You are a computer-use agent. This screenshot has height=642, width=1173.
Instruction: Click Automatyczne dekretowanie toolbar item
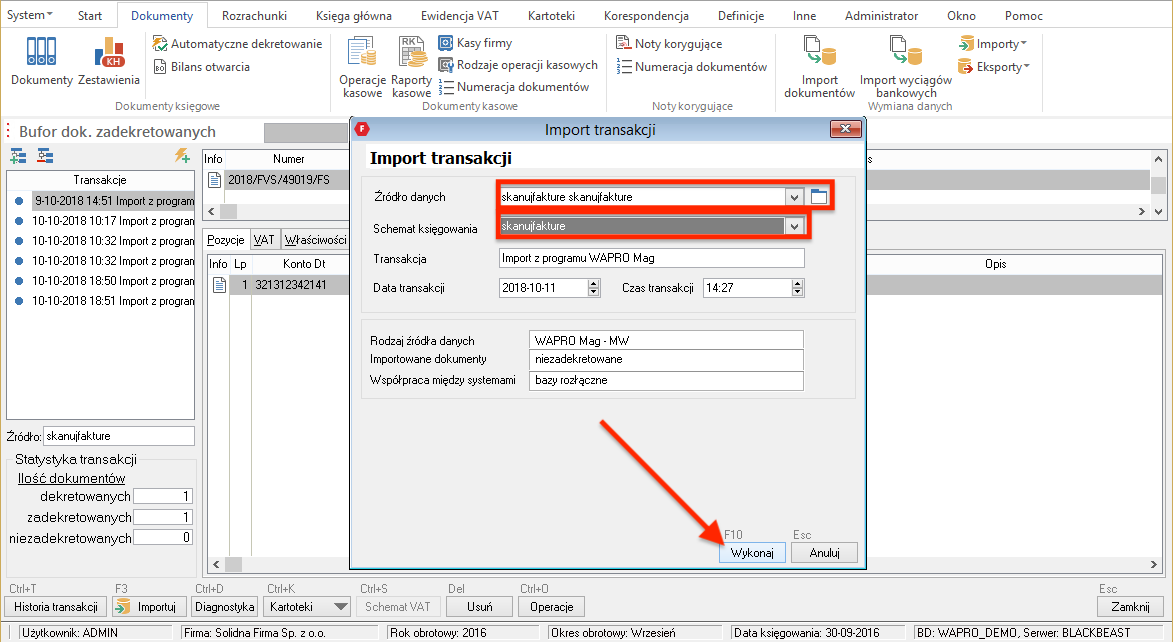(237, 44)
